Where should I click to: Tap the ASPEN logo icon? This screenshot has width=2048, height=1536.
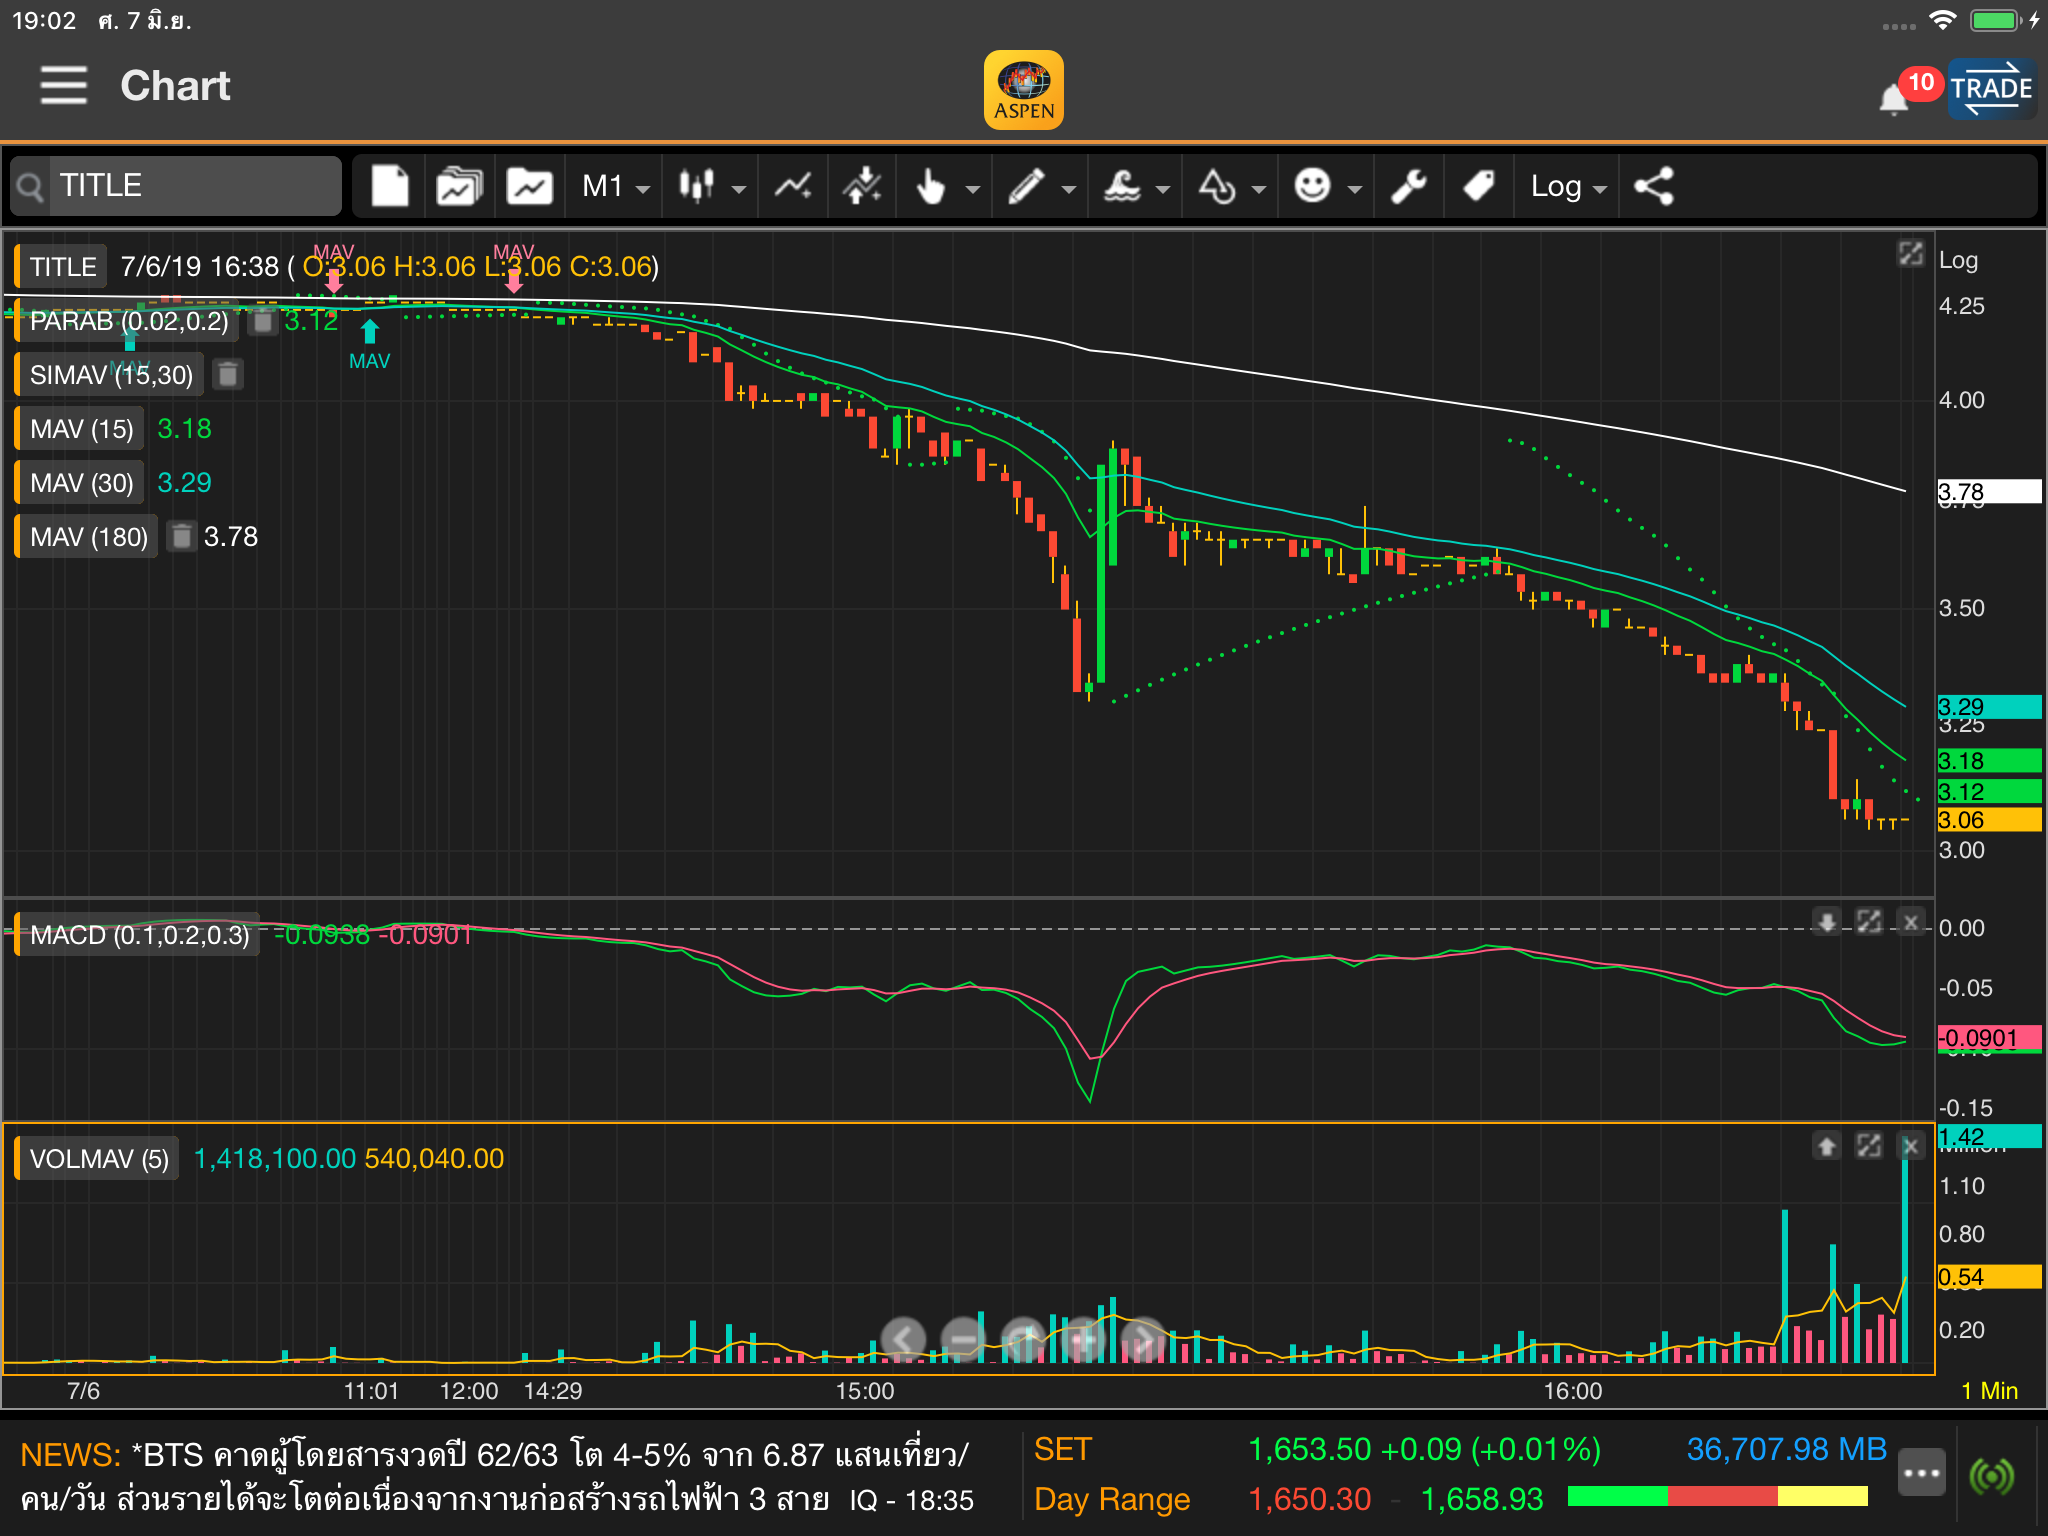[x=1023, y=89]
